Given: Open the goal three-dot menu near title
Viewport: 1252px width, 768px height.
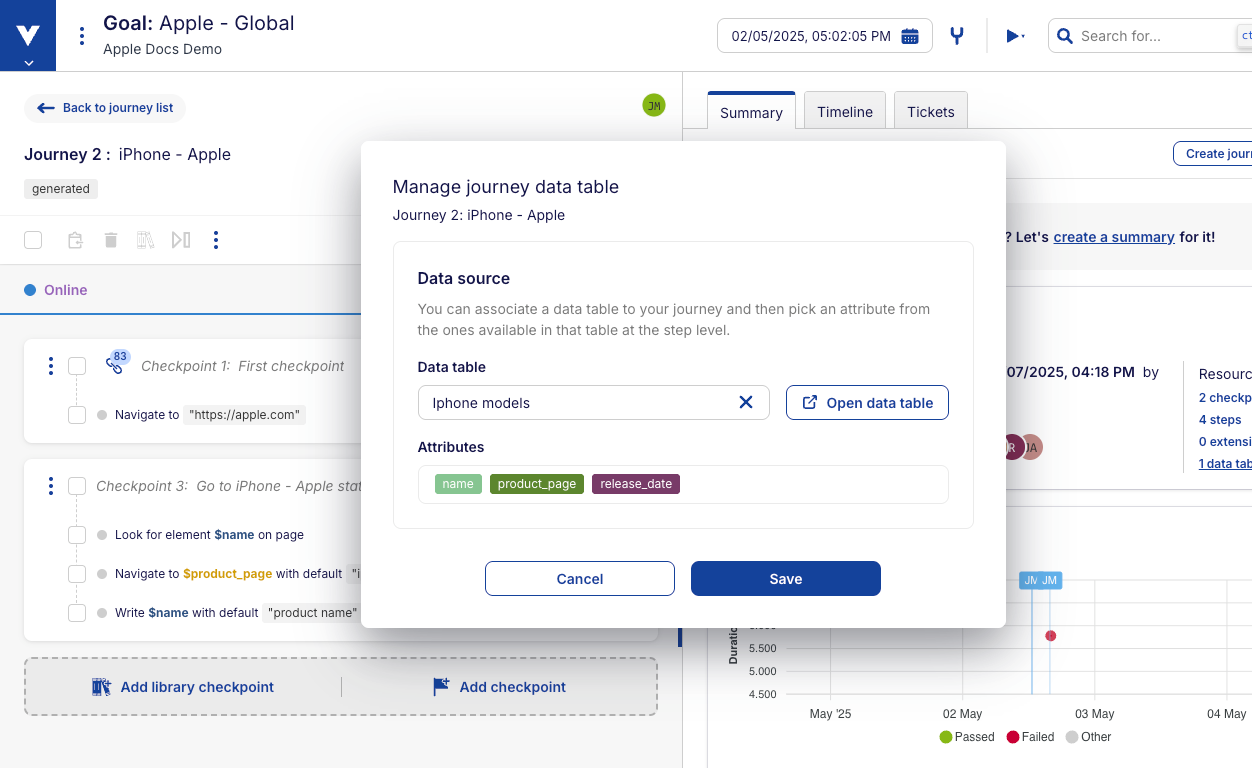Looking at the screenshot, I should coord(82,36).
